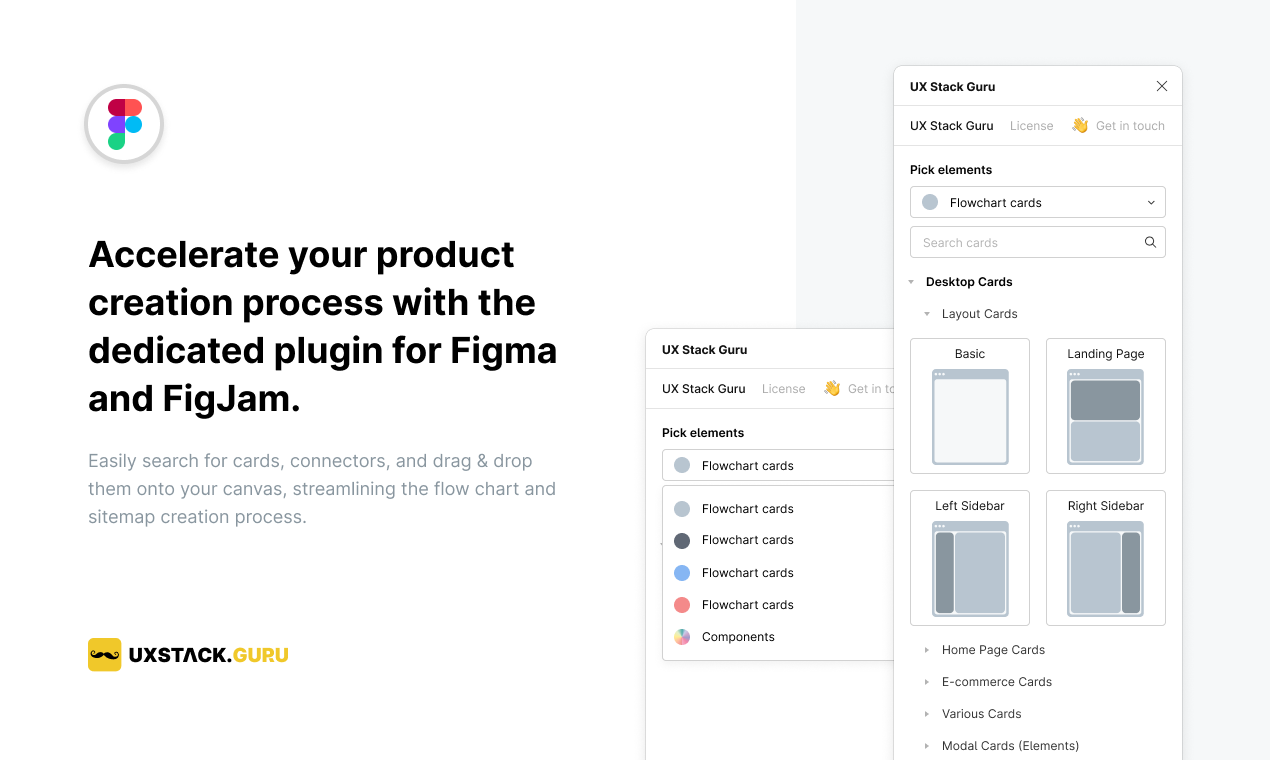Viewport: 1270px width, 760px height.
Task: Click the UX Stack Guru title of front panel
Action: click(953, 87)
